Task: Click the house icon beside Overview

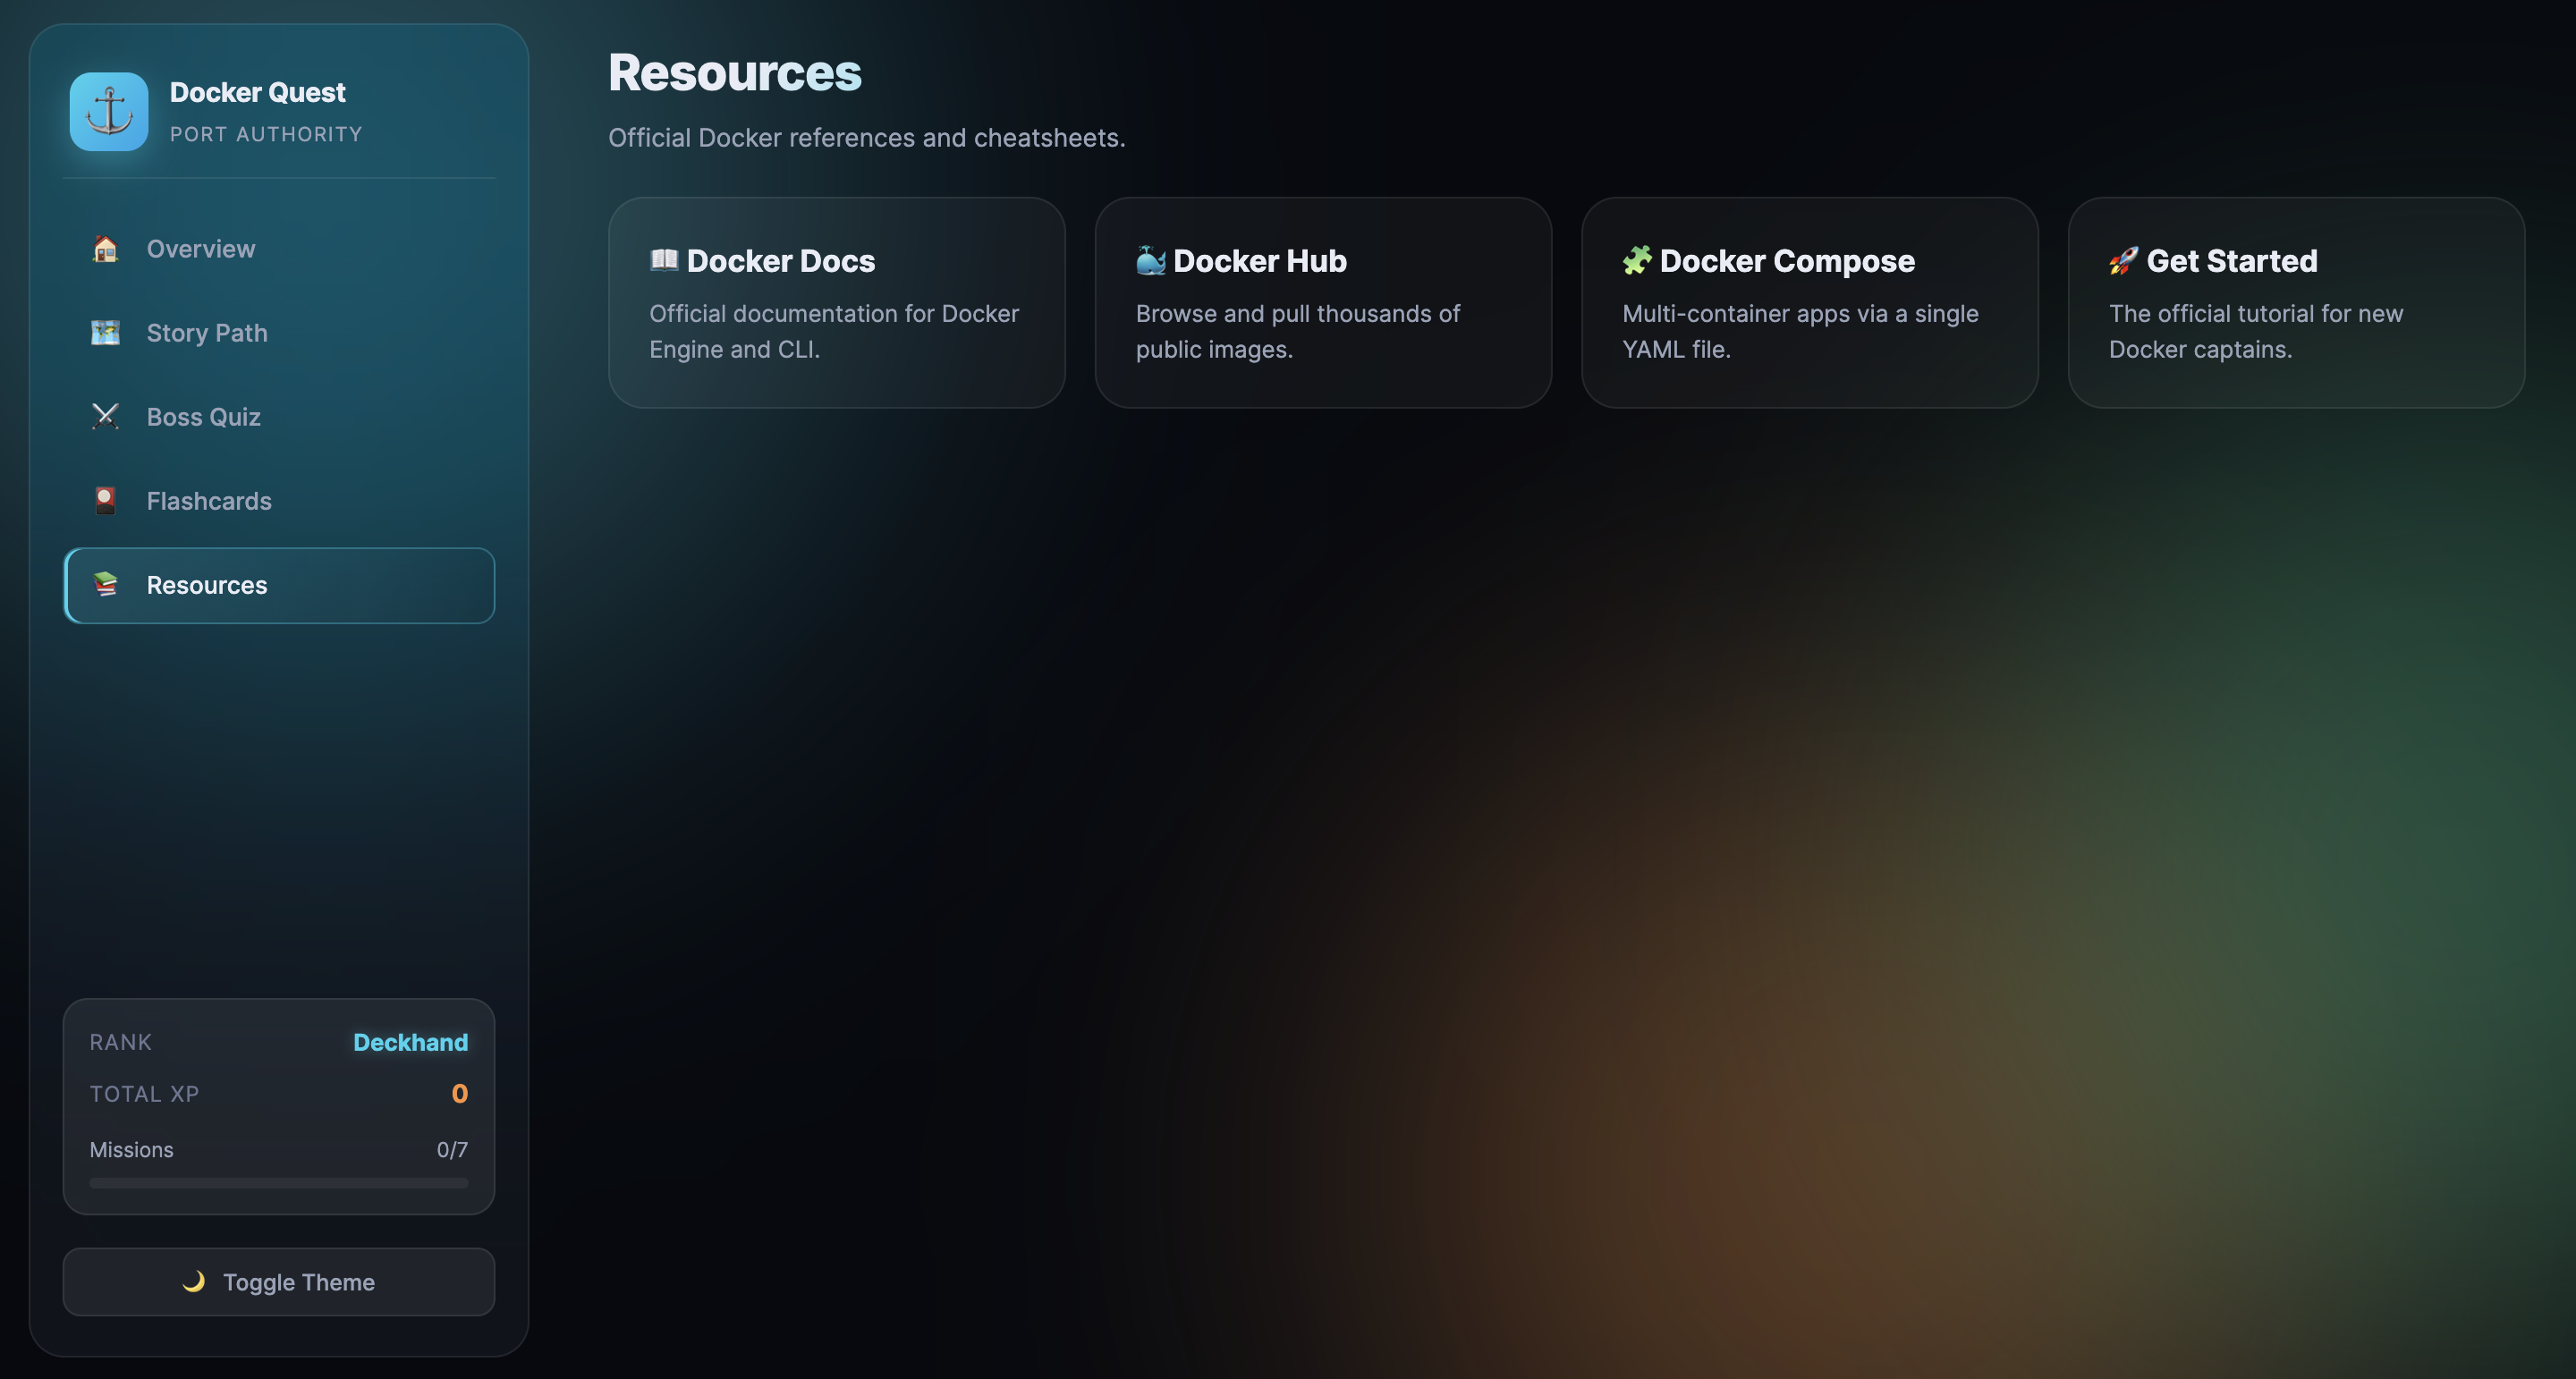Action: pos(105,248)
